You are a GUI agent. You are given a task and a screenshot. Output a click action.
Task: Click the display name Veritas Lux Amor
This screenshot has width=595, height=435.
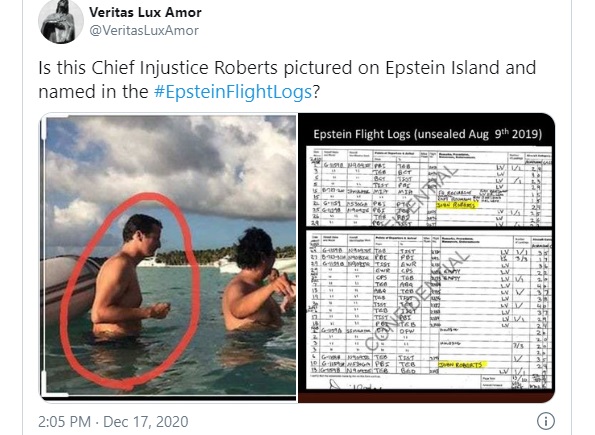pyautogui.click(x=145, y=12)
